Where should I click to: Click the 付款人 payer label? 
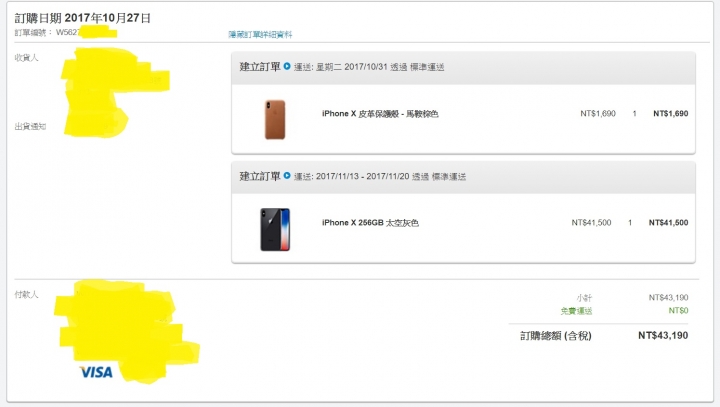pyautogui.click(x=26, y=294)
